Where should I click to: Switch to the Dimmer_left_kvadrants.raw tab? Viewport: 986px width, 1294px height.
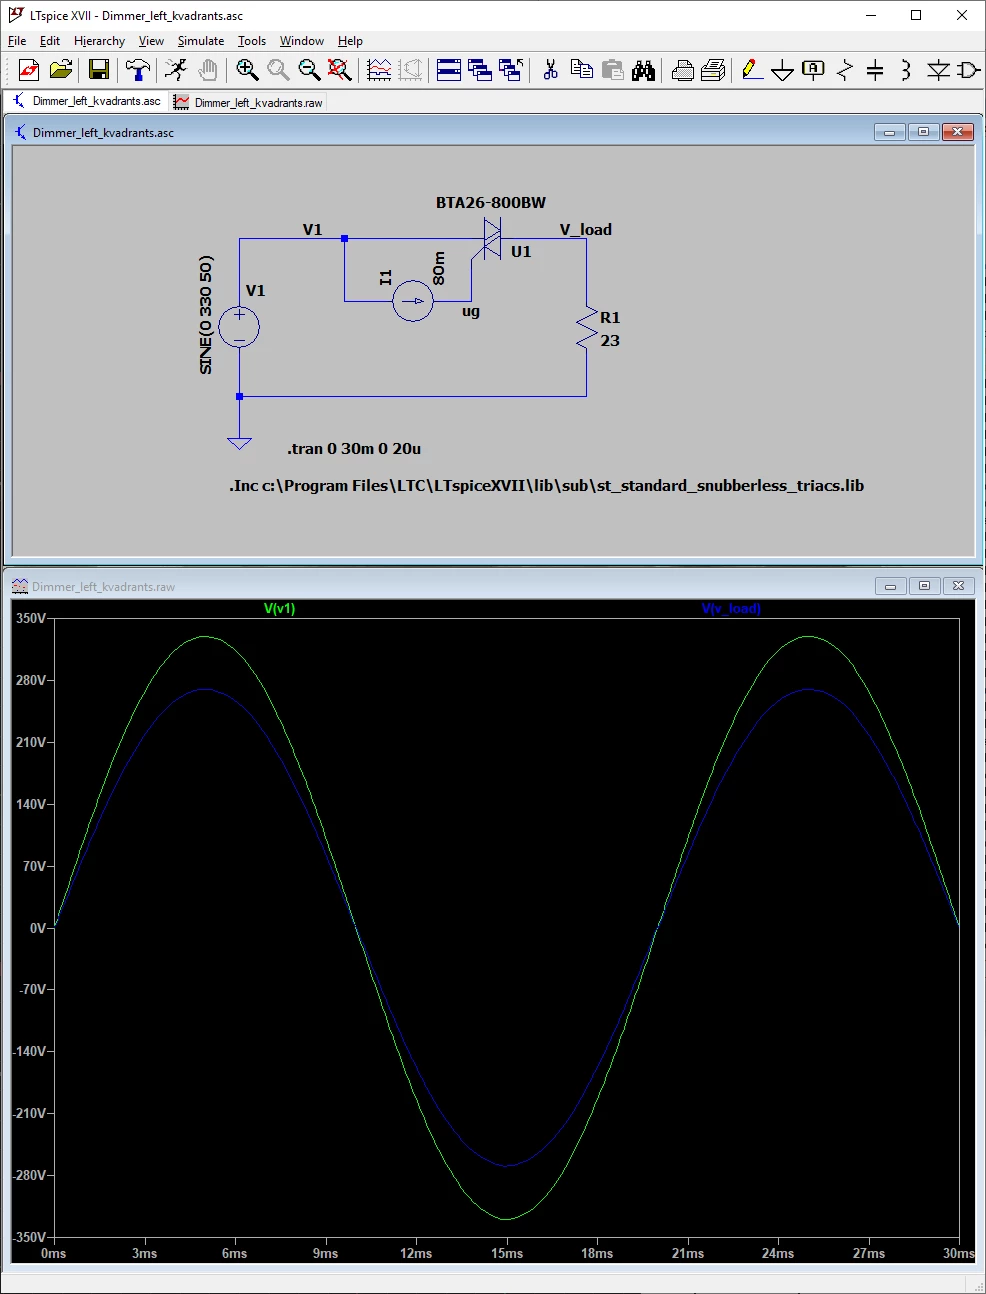click(249, 102)
